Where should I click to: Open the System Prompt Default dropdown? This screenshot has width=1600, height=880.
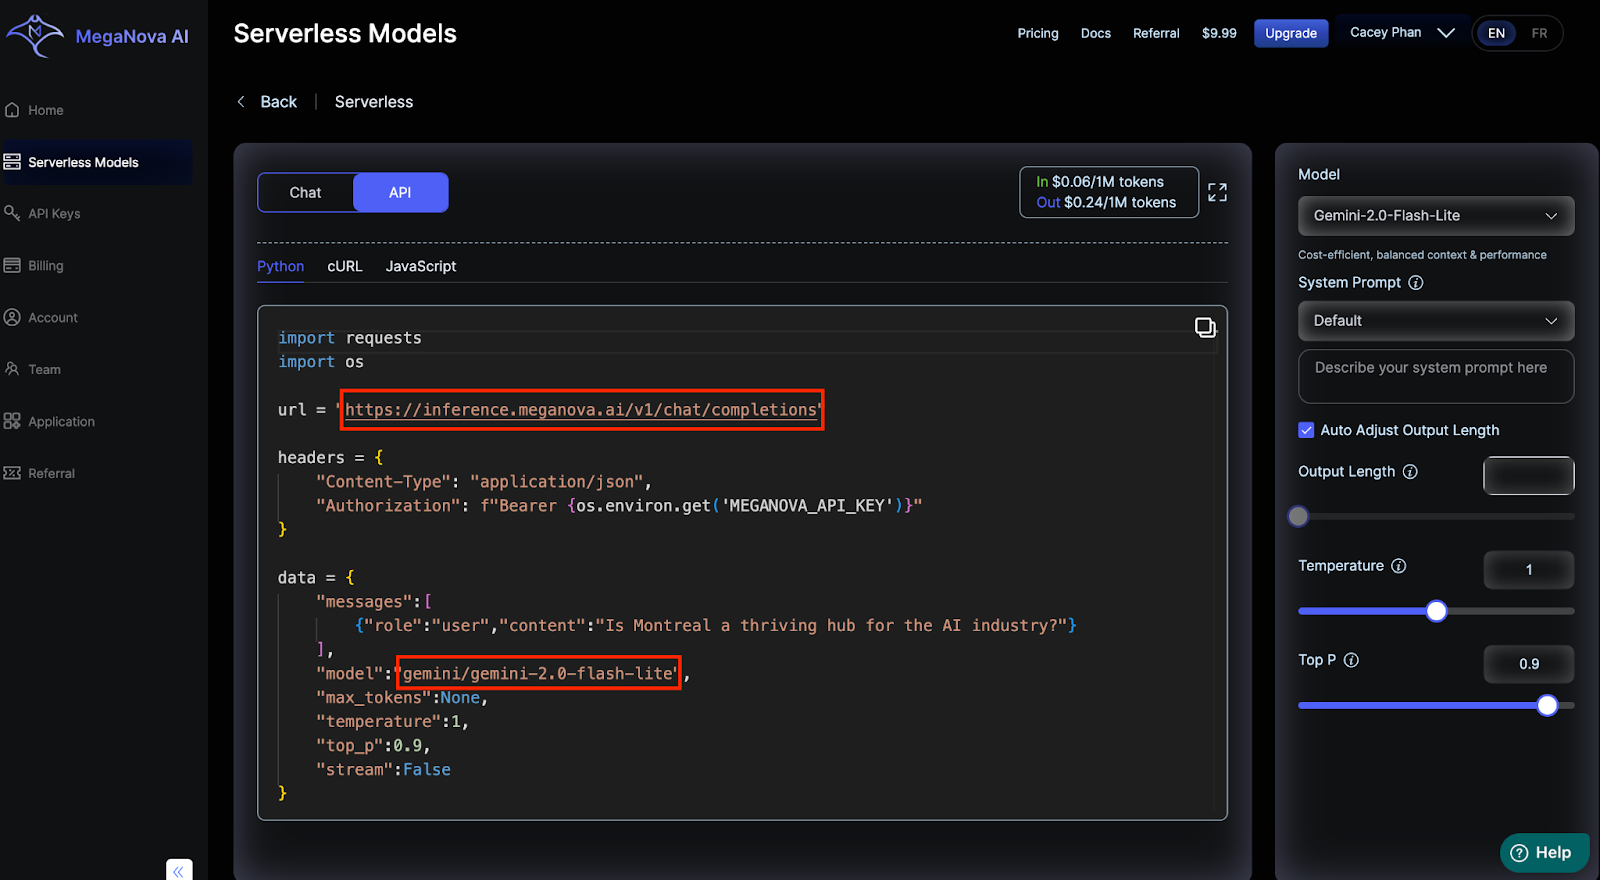point(1436,321)
